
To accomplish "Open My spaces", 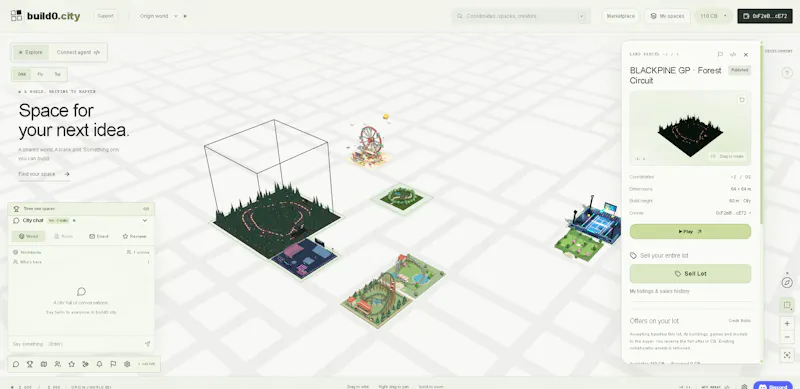I will click(667, 16).
